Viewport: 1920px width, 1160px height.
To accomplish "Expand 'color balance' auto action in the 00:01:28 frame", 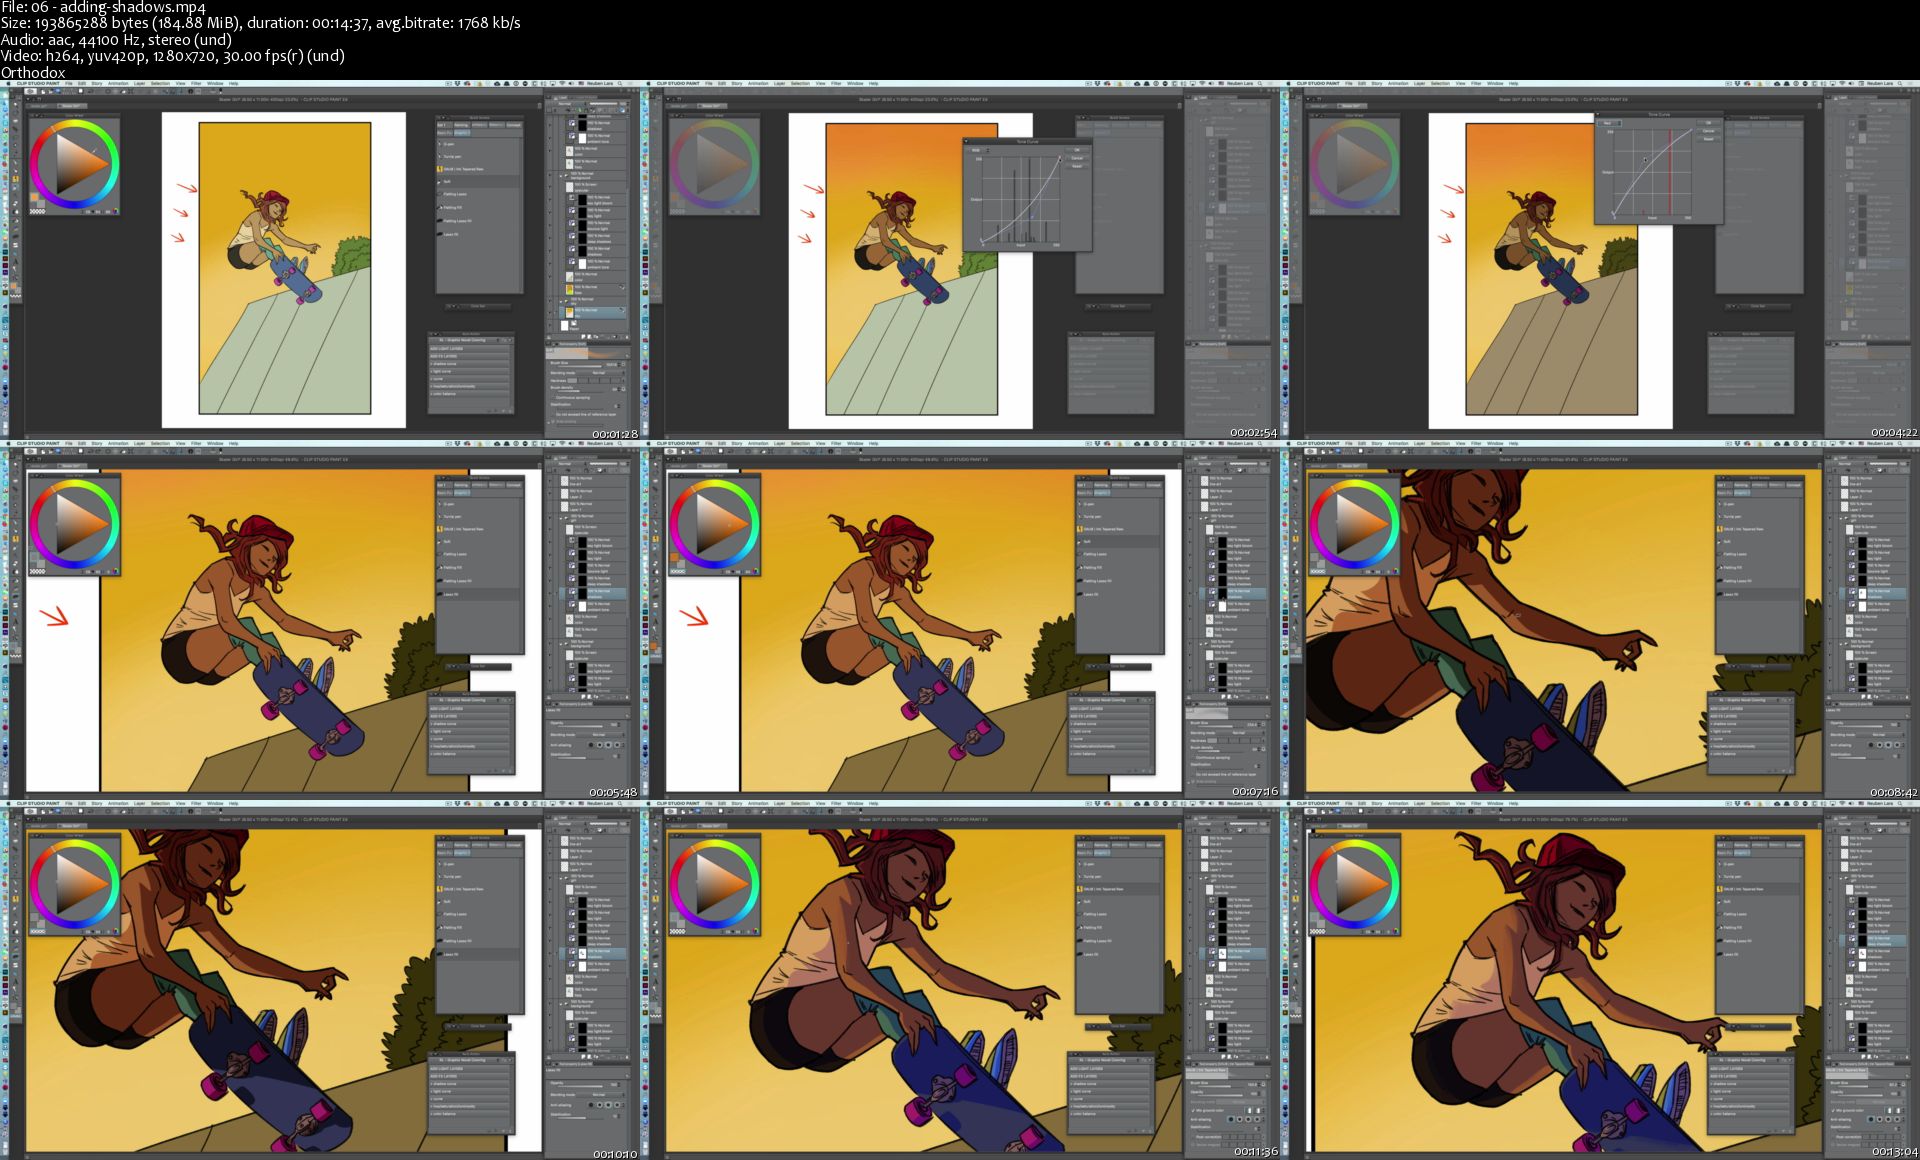I will coord(431,393).
